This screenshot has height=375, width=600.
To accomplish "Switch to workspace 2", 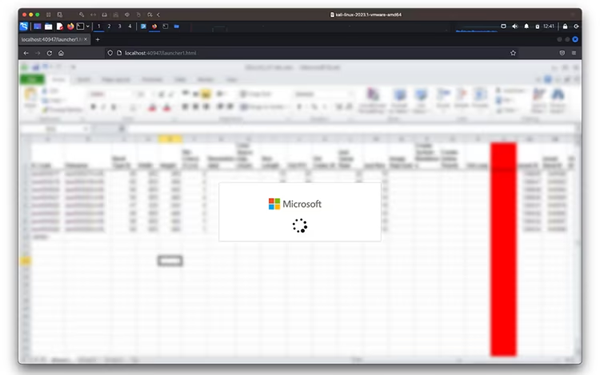I will (109, 26).
